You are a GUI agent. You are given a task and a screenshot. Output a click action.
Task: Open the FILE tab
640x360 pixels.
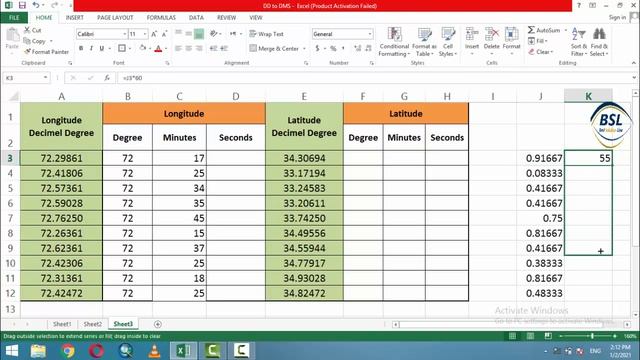14,18
